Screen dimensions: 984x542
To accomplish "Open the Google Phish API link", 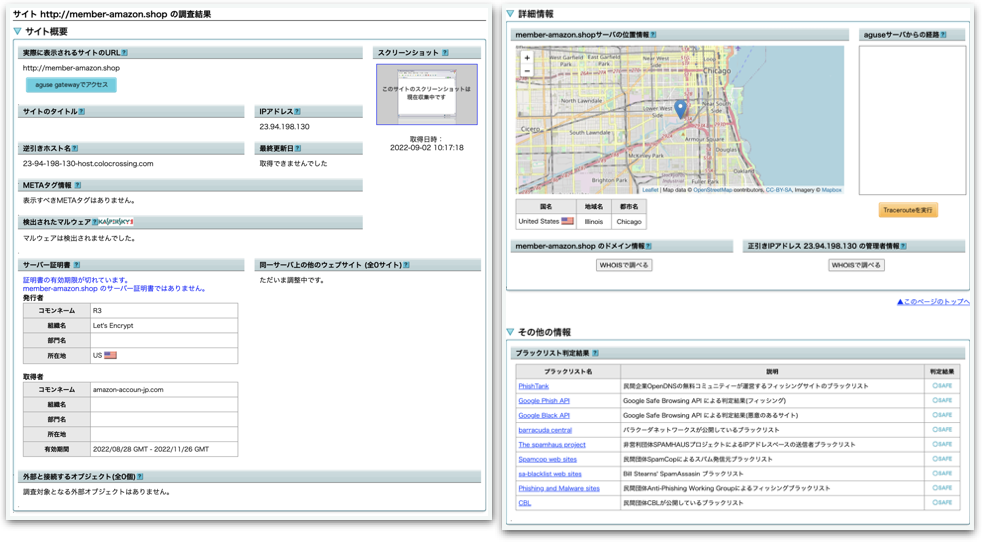I will (544, 401).
